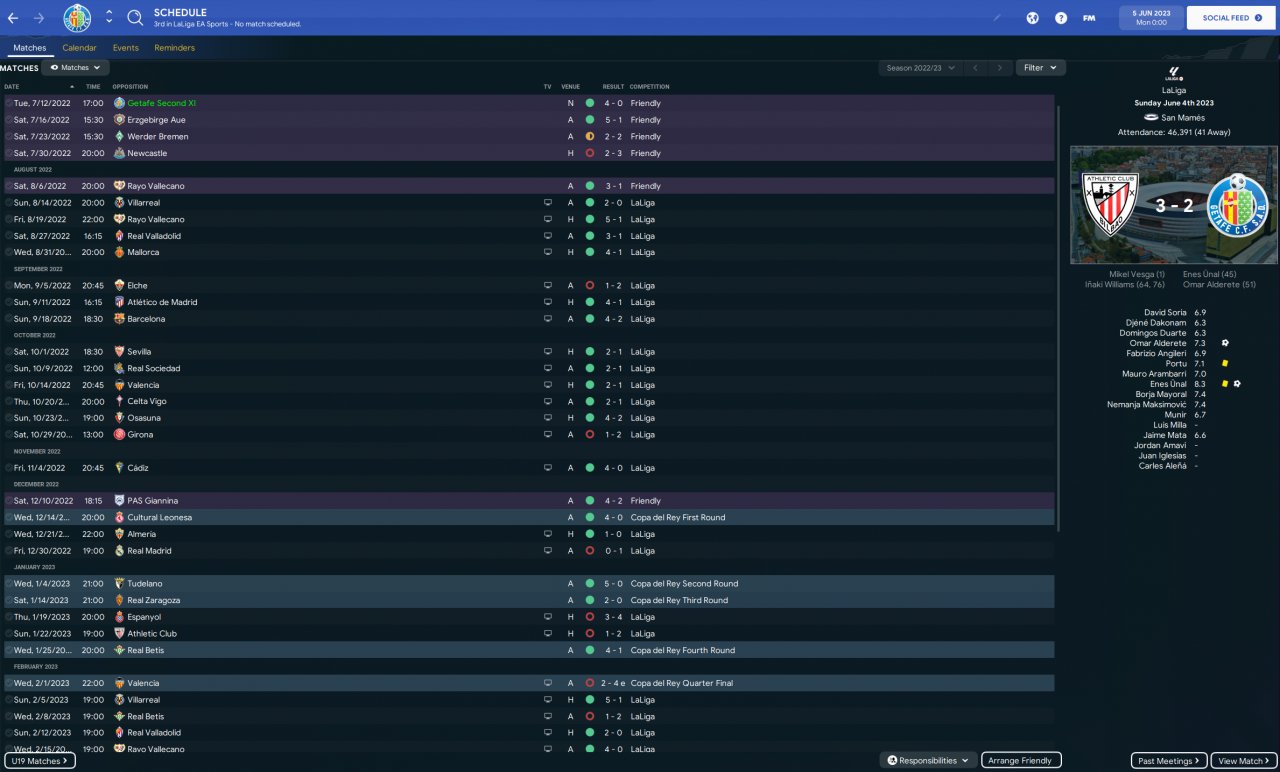Go to previous season with left chevron

975,68
